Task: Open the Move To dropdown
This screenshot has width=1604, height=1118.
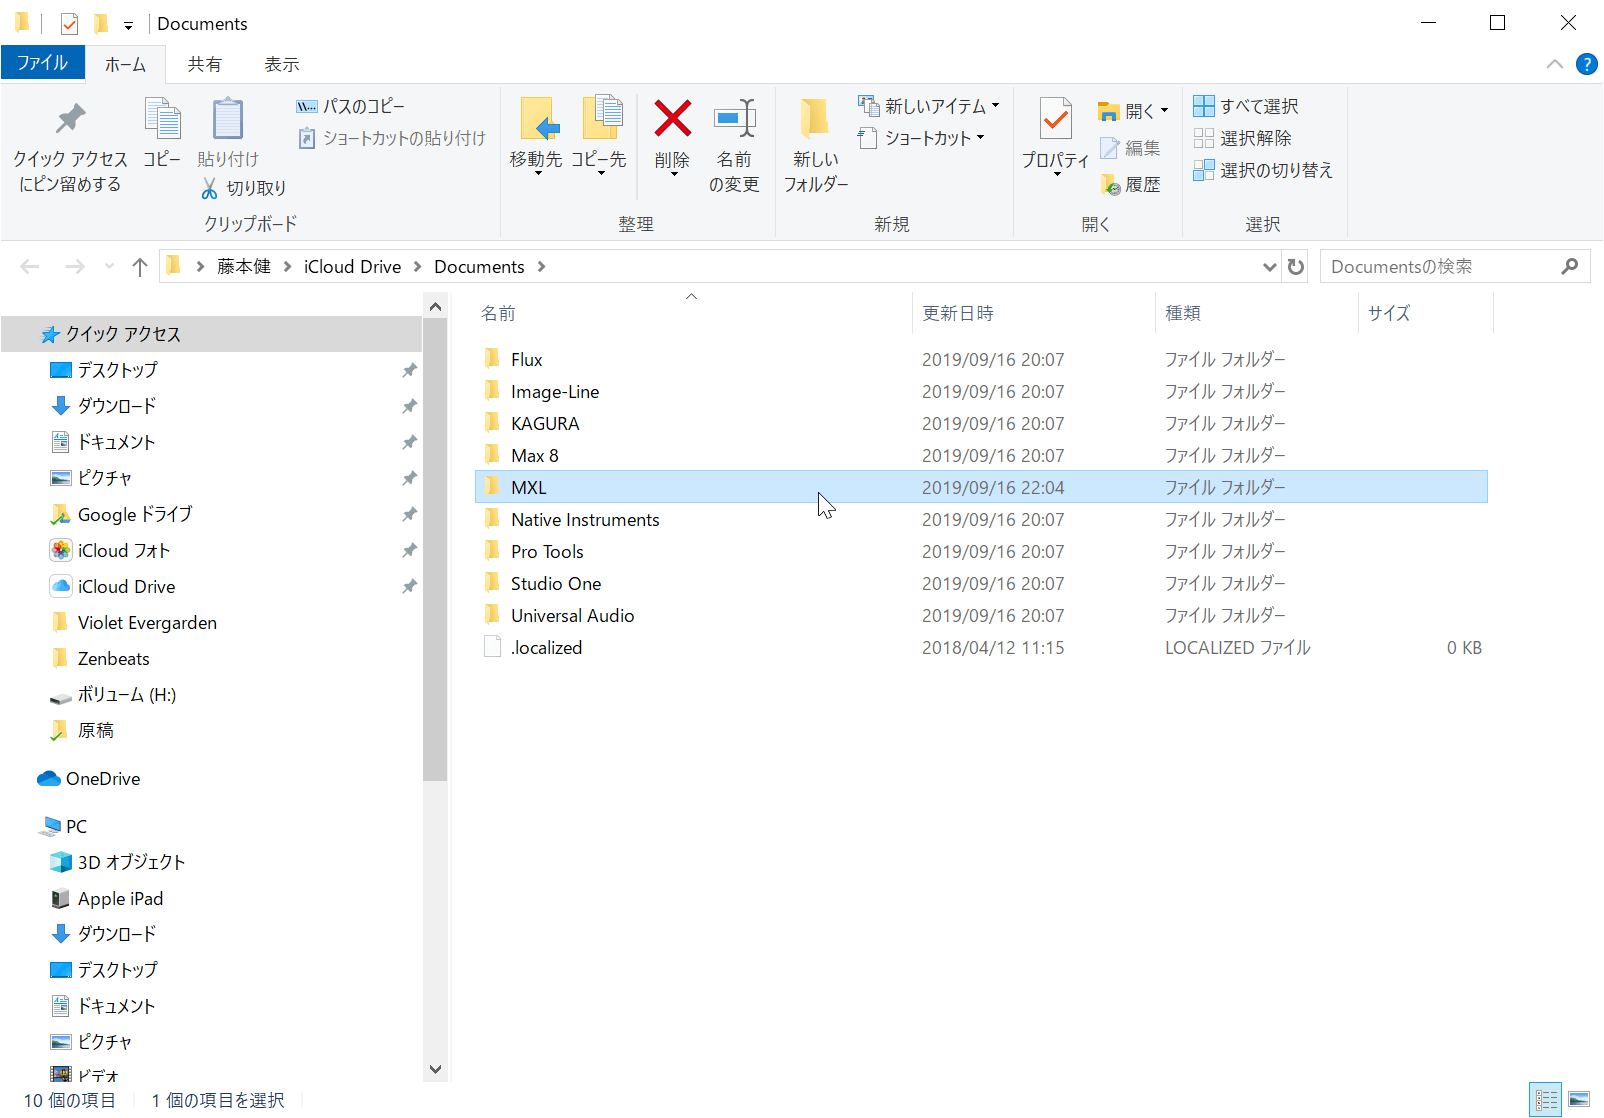Action: coord(537,172)
